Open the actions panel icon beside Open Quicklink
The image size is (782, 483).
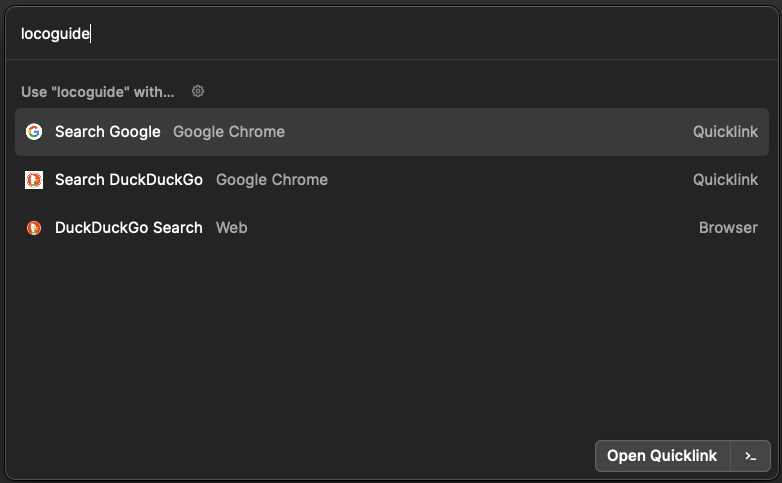pos(751,456)
